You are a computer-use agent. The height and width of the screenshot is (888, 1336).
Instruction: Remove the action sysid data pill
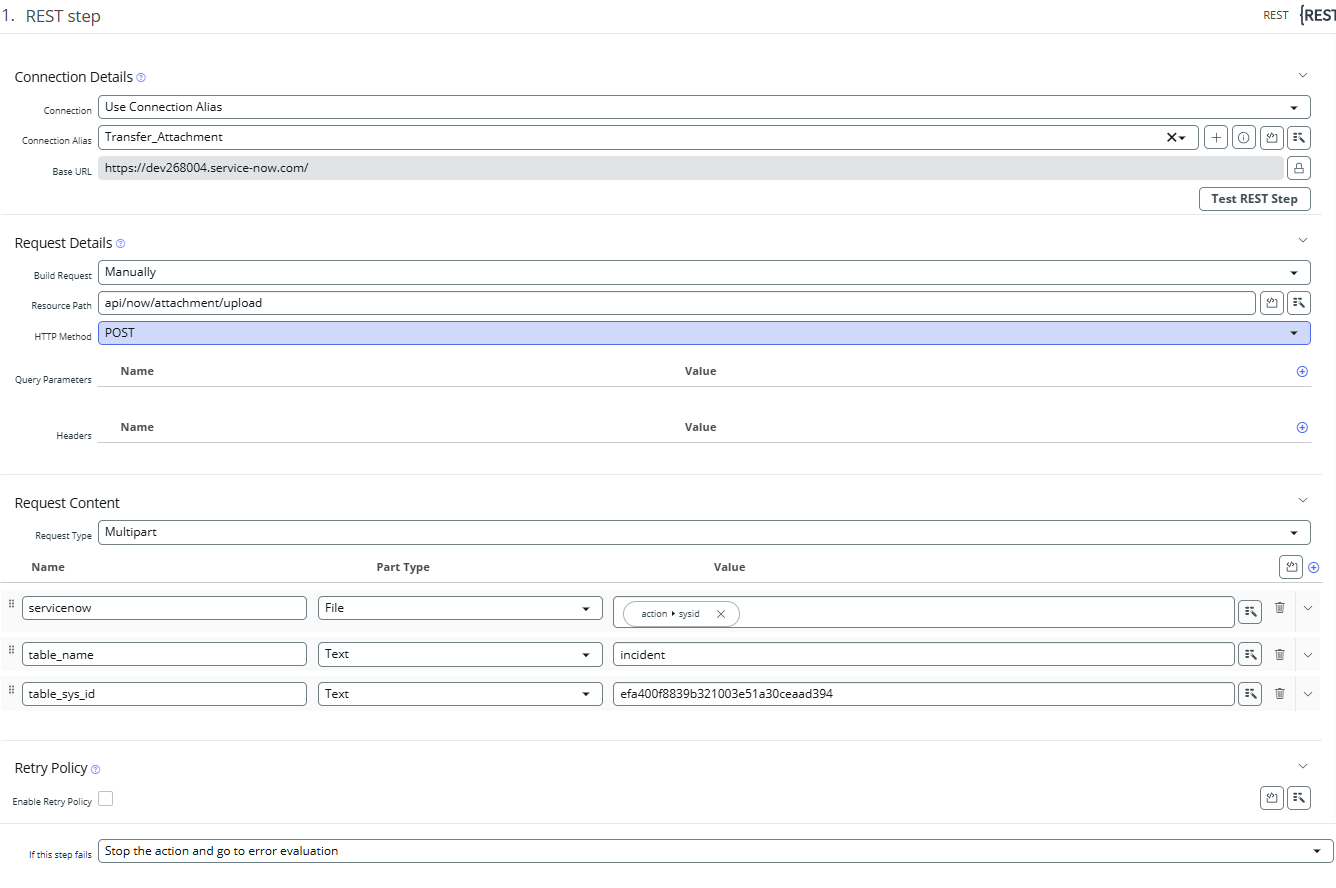721,614
